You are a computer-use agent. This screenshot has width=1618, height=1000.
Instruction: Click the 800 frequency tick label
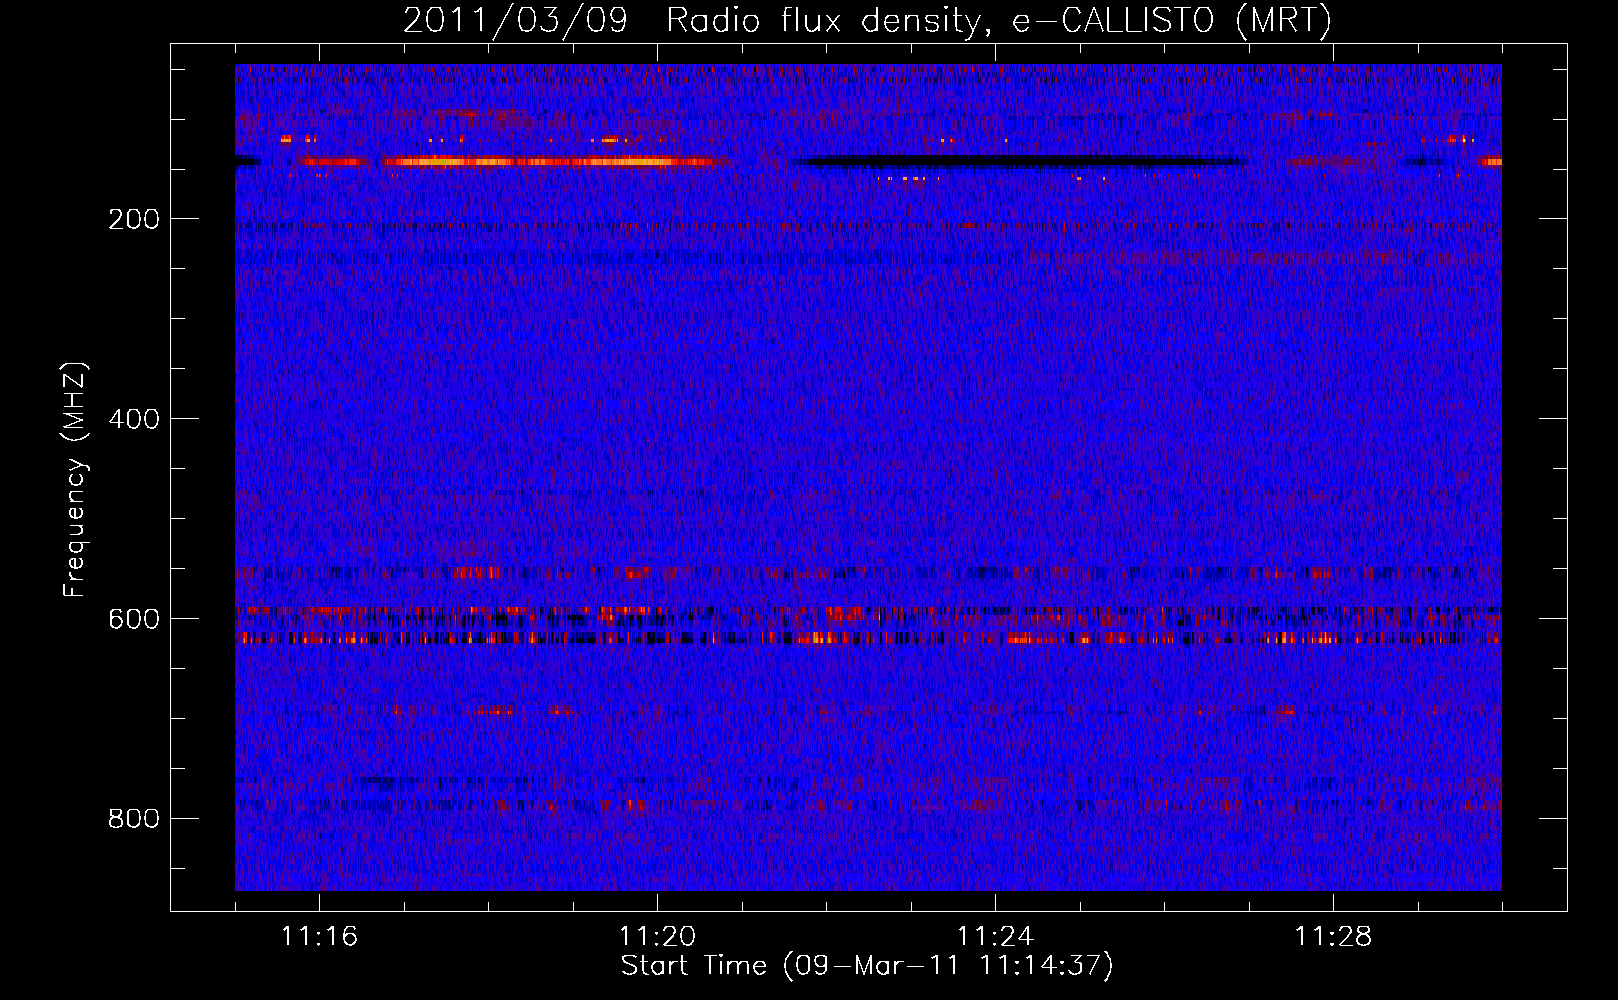pyautogui.click(x=134, y=819)
